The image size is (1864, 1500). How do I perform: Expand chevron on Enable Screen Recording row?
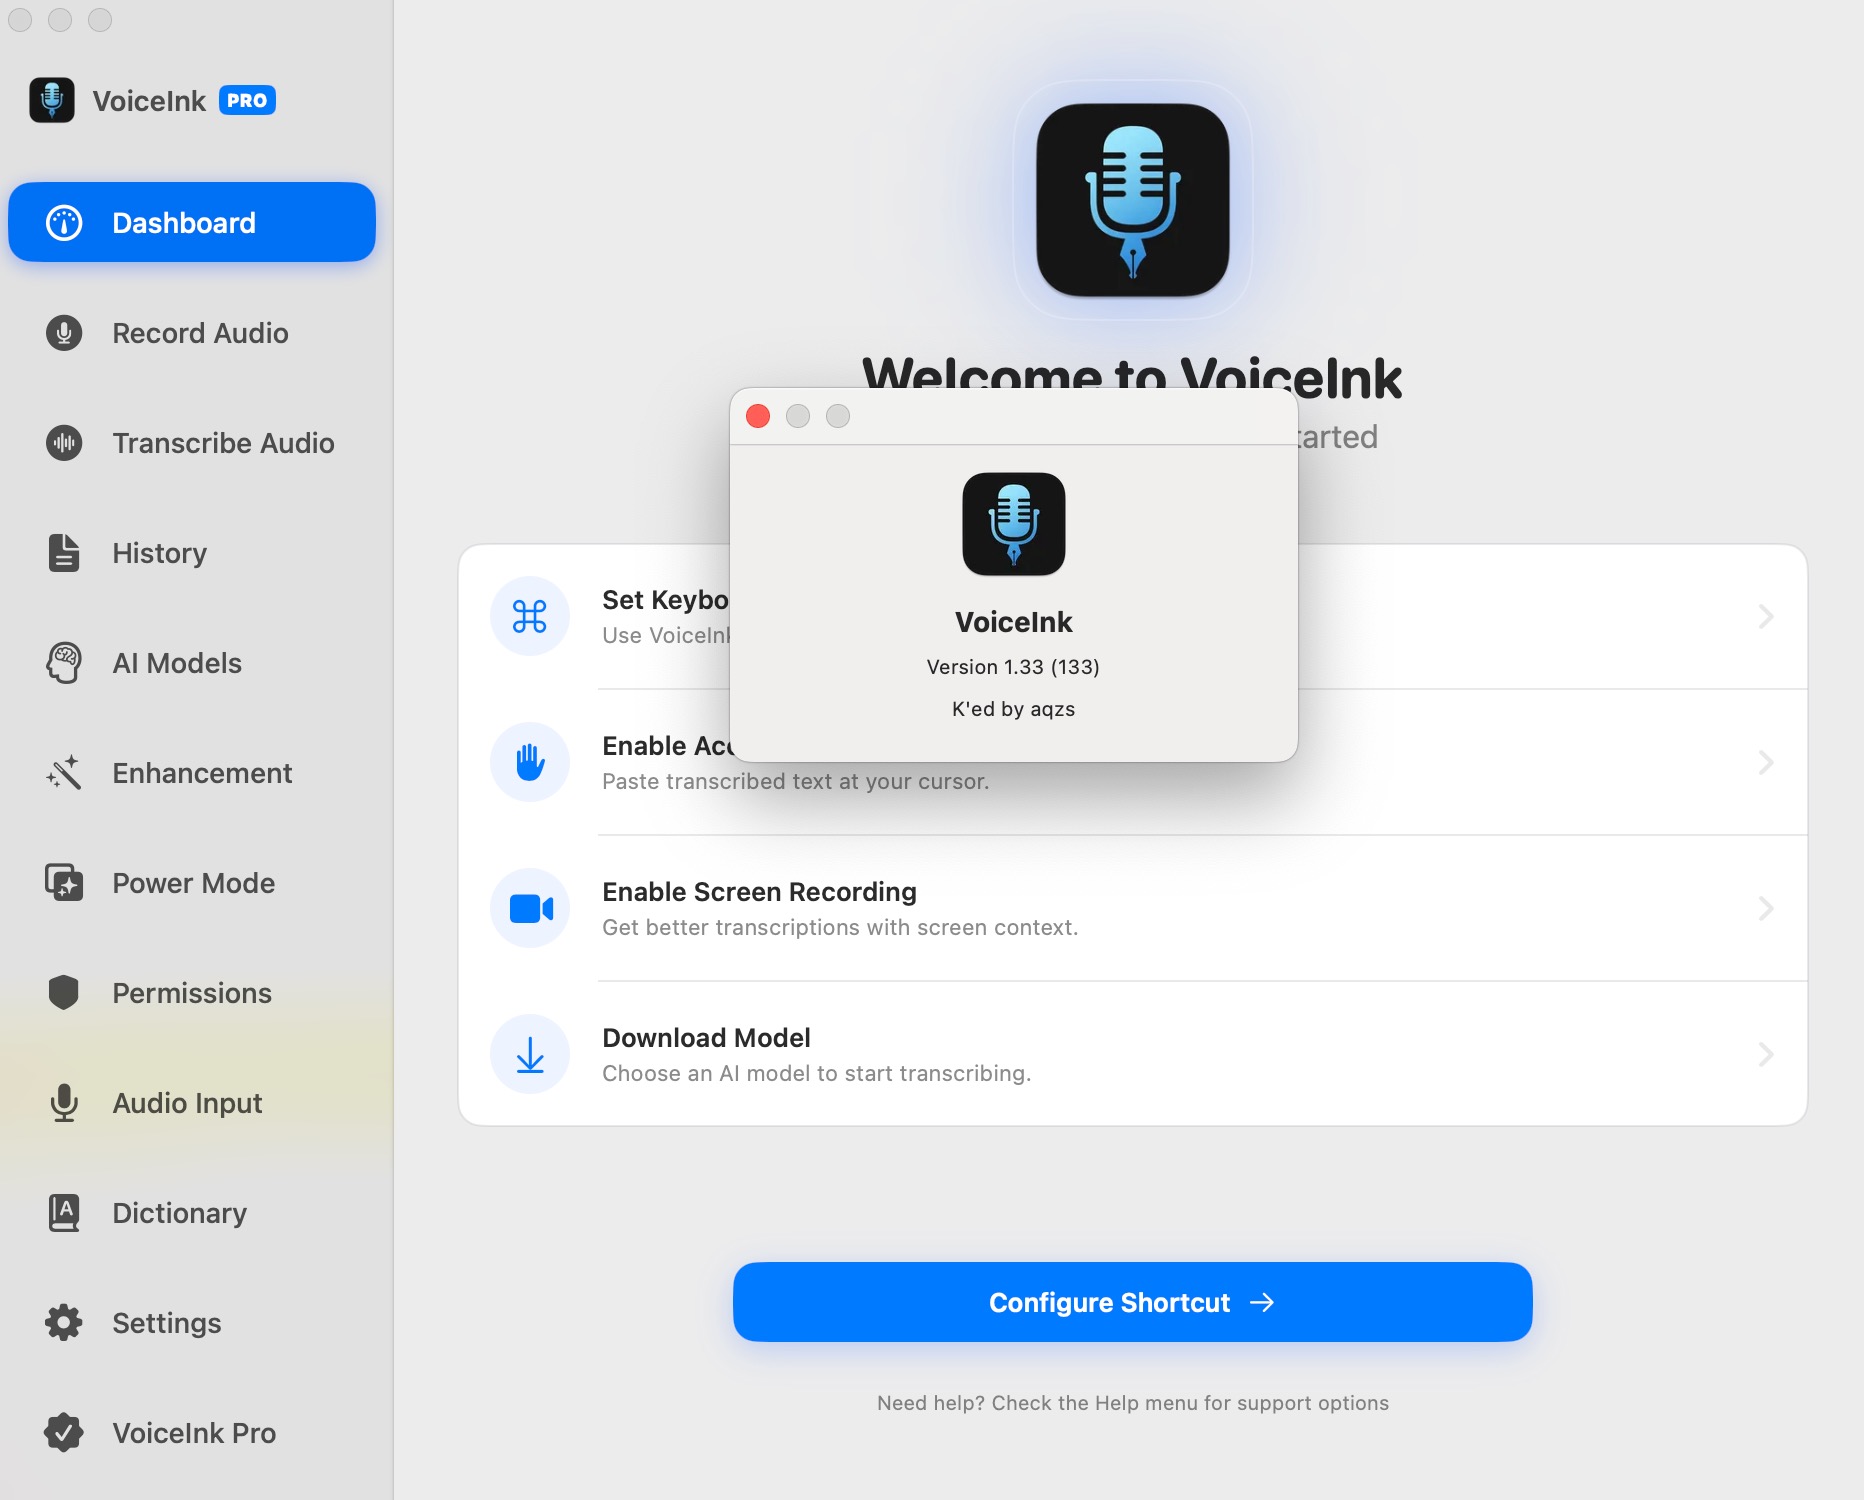(1766, 908)
